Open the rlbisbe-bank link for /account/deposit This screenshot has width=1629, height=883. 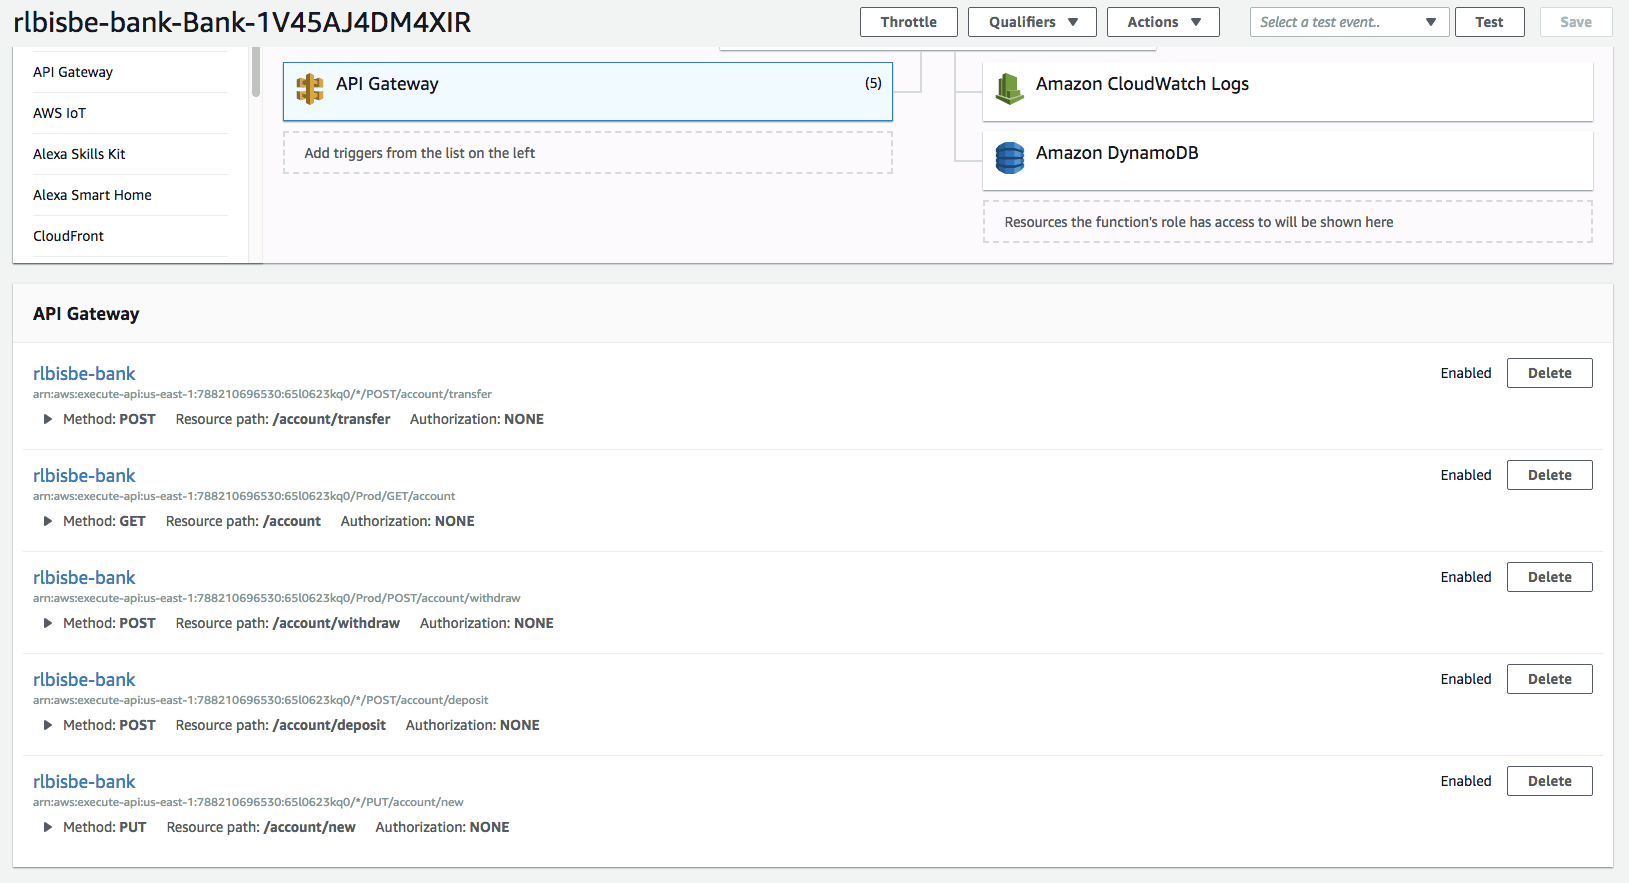click(x=84, y=680)
